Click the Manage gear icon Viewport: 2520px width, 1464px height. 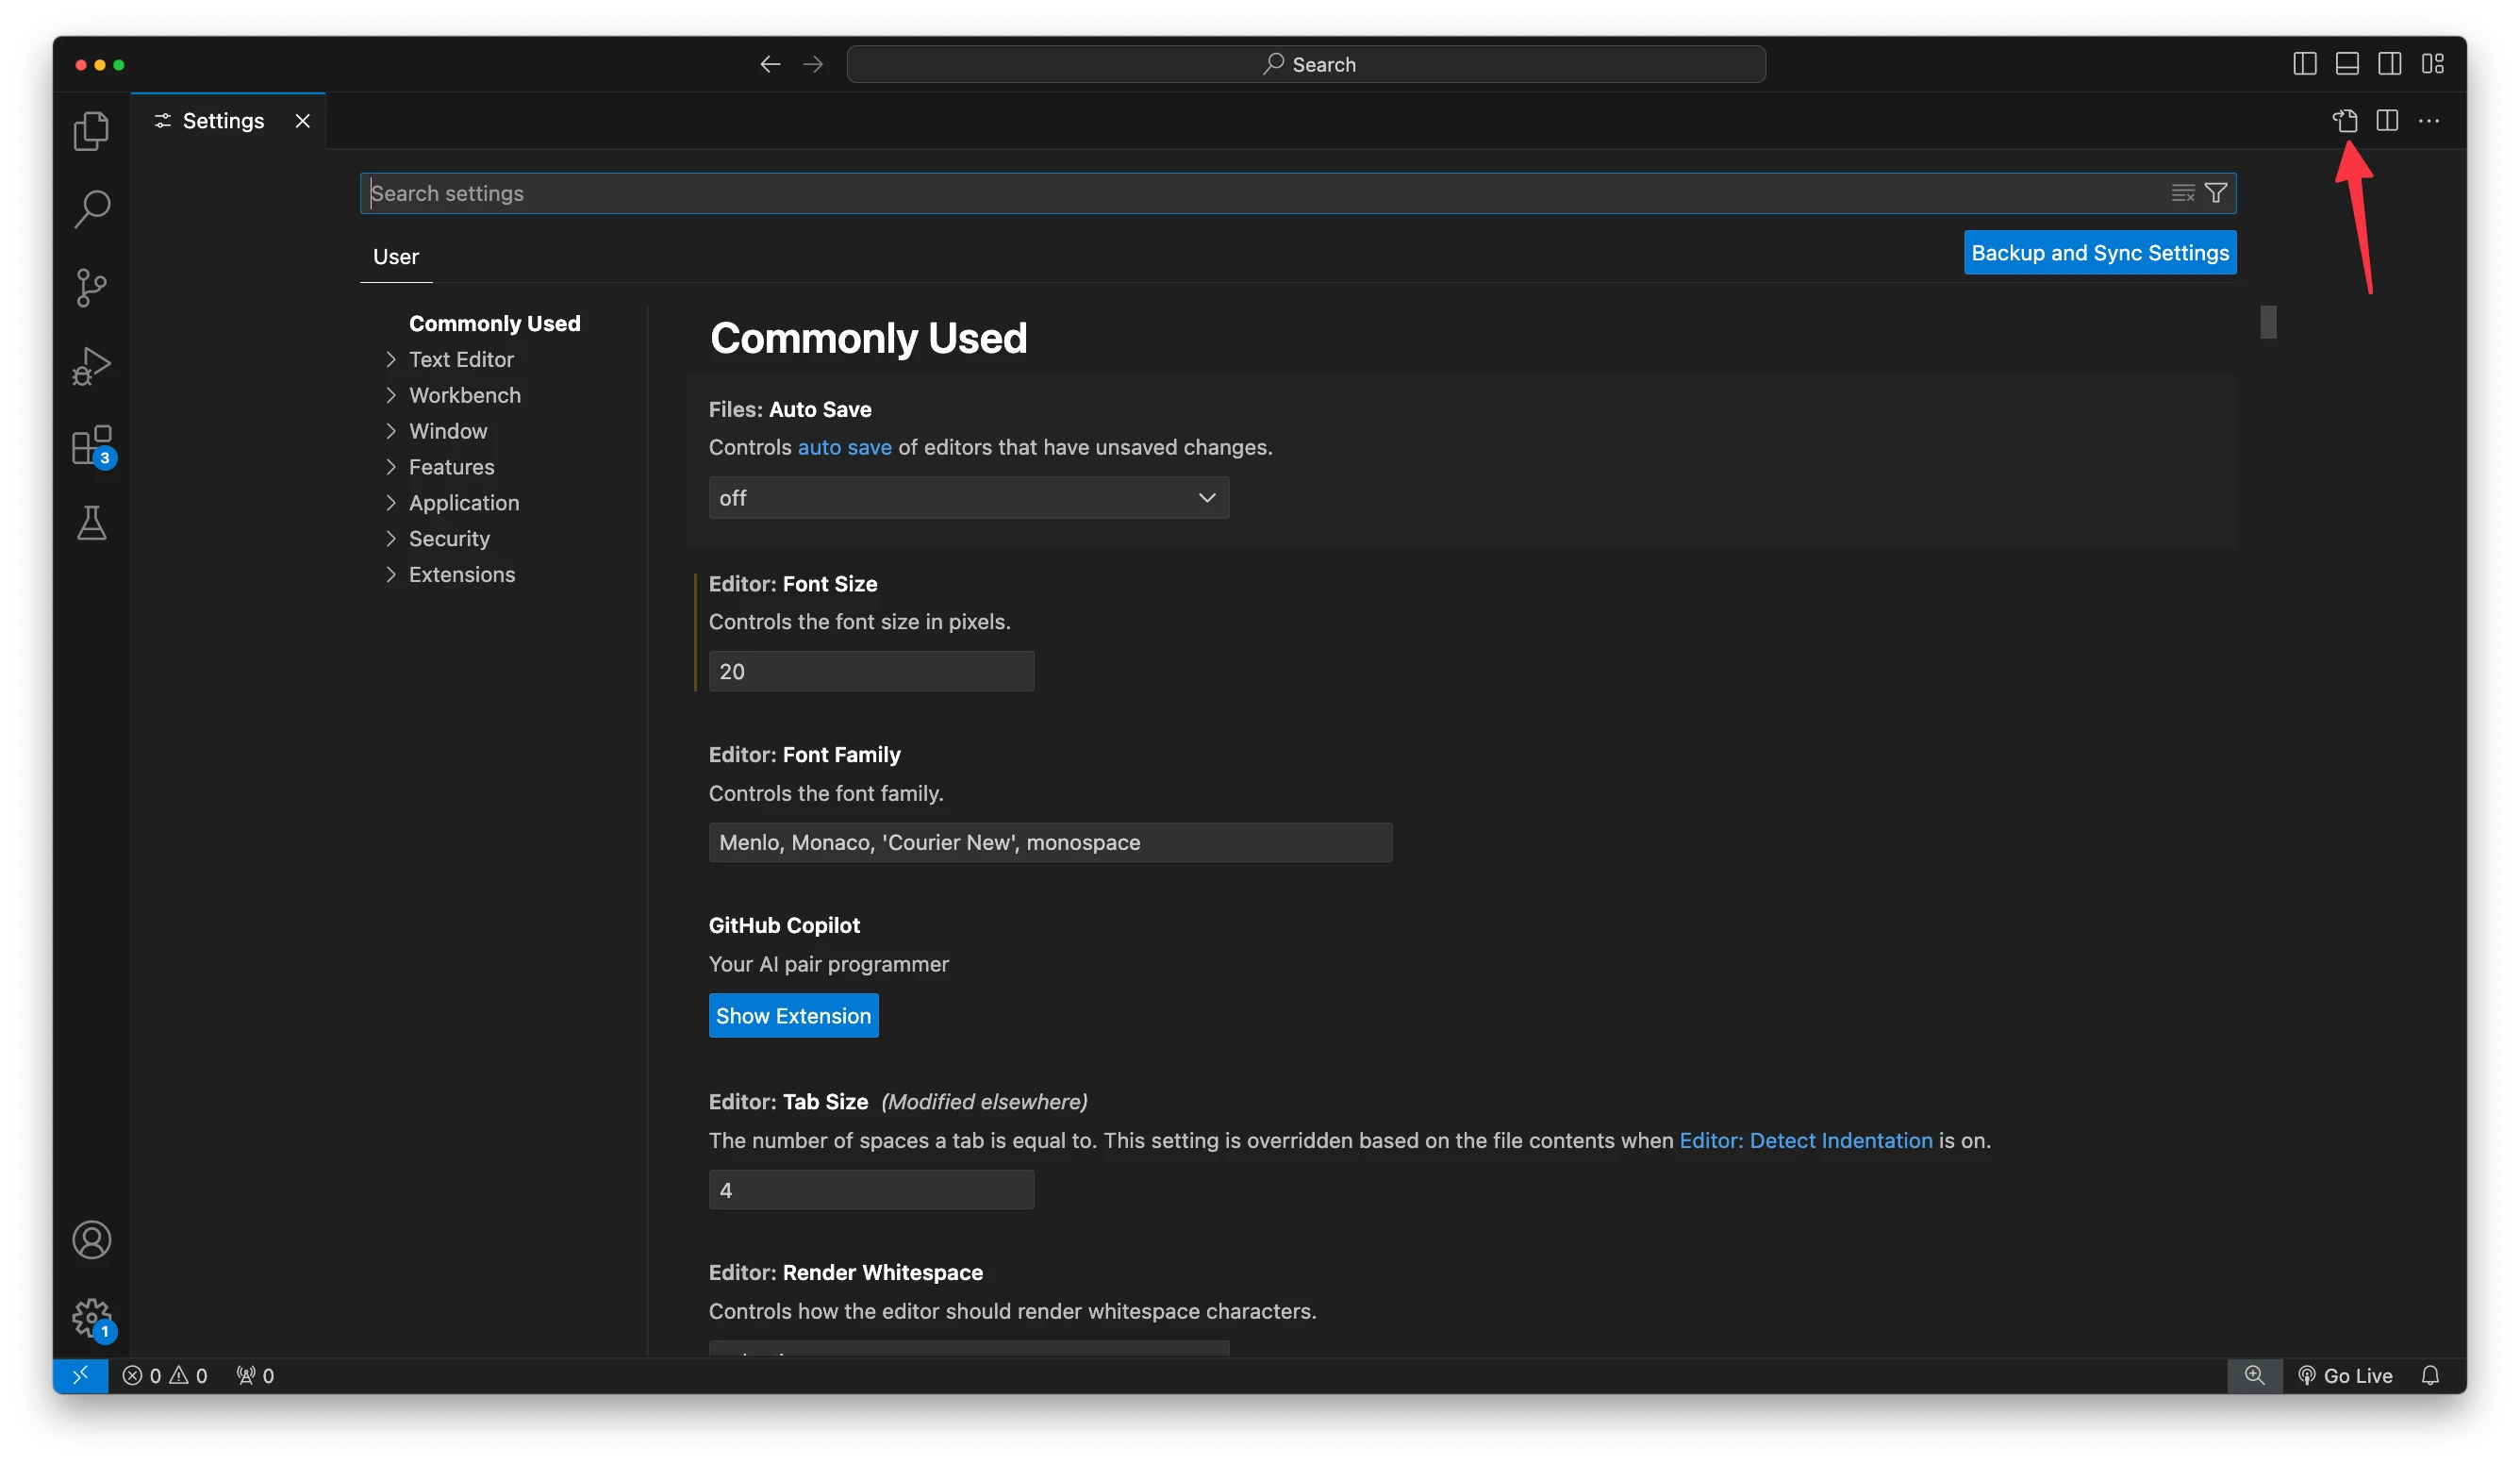(91, 1318)
